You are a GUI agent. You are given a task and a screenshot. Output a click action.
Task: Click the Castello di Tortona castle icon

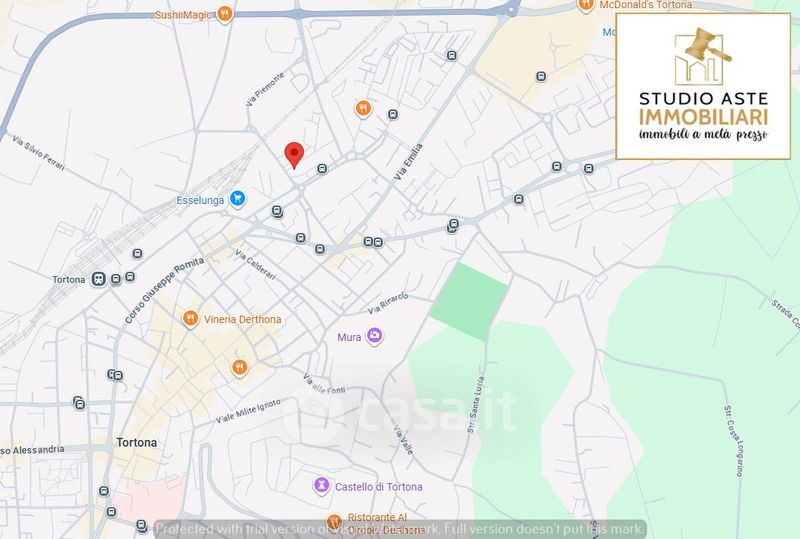[x=321, y=485]
